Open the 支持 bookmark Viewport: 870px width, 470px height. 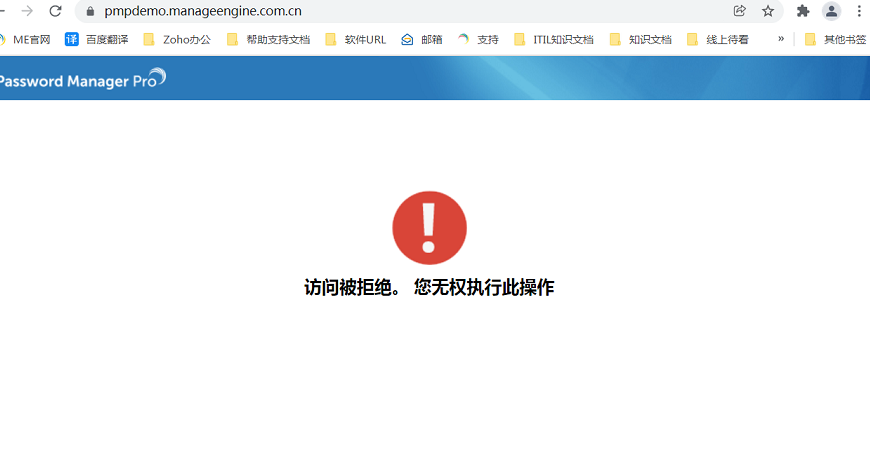(478, 39)
